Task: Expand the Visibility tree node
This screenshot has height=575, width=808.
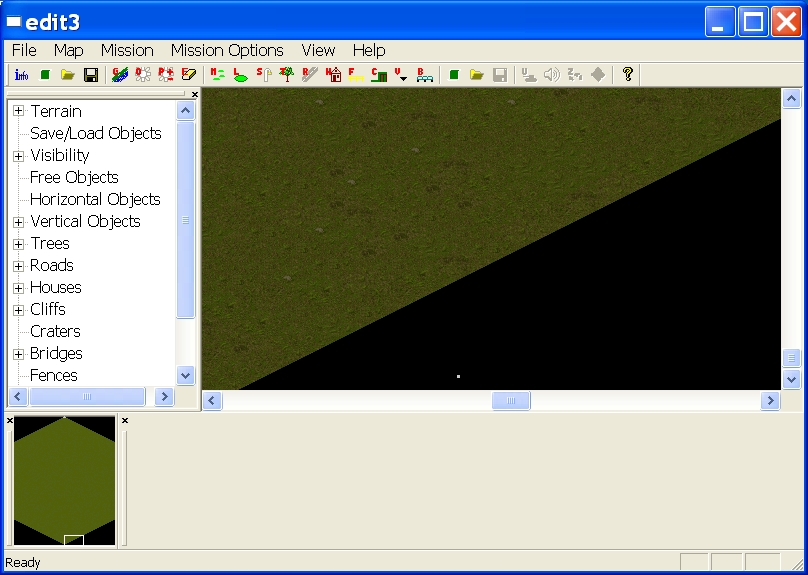Action: click(19, 155)
